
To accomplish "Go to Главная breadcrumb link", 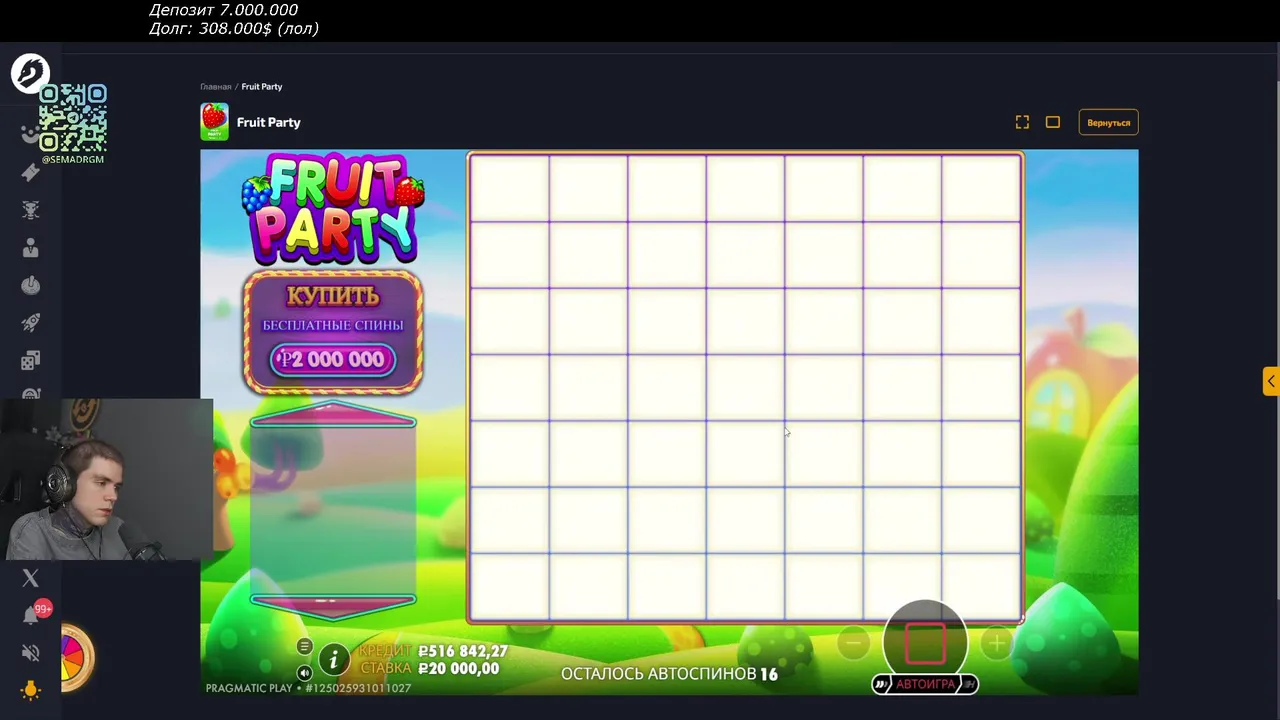I will pos(215,87).
